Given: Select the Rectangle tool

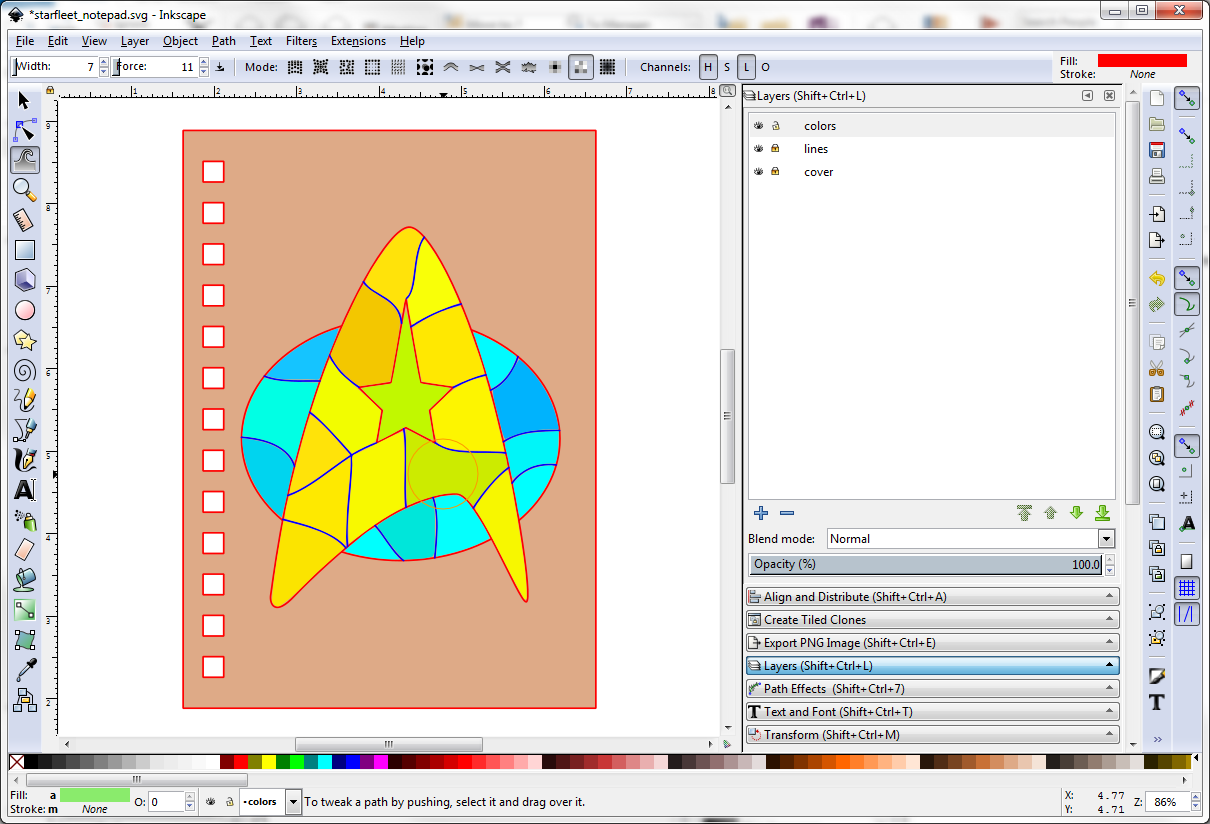Looking at the screenshot, I should 25,250.
